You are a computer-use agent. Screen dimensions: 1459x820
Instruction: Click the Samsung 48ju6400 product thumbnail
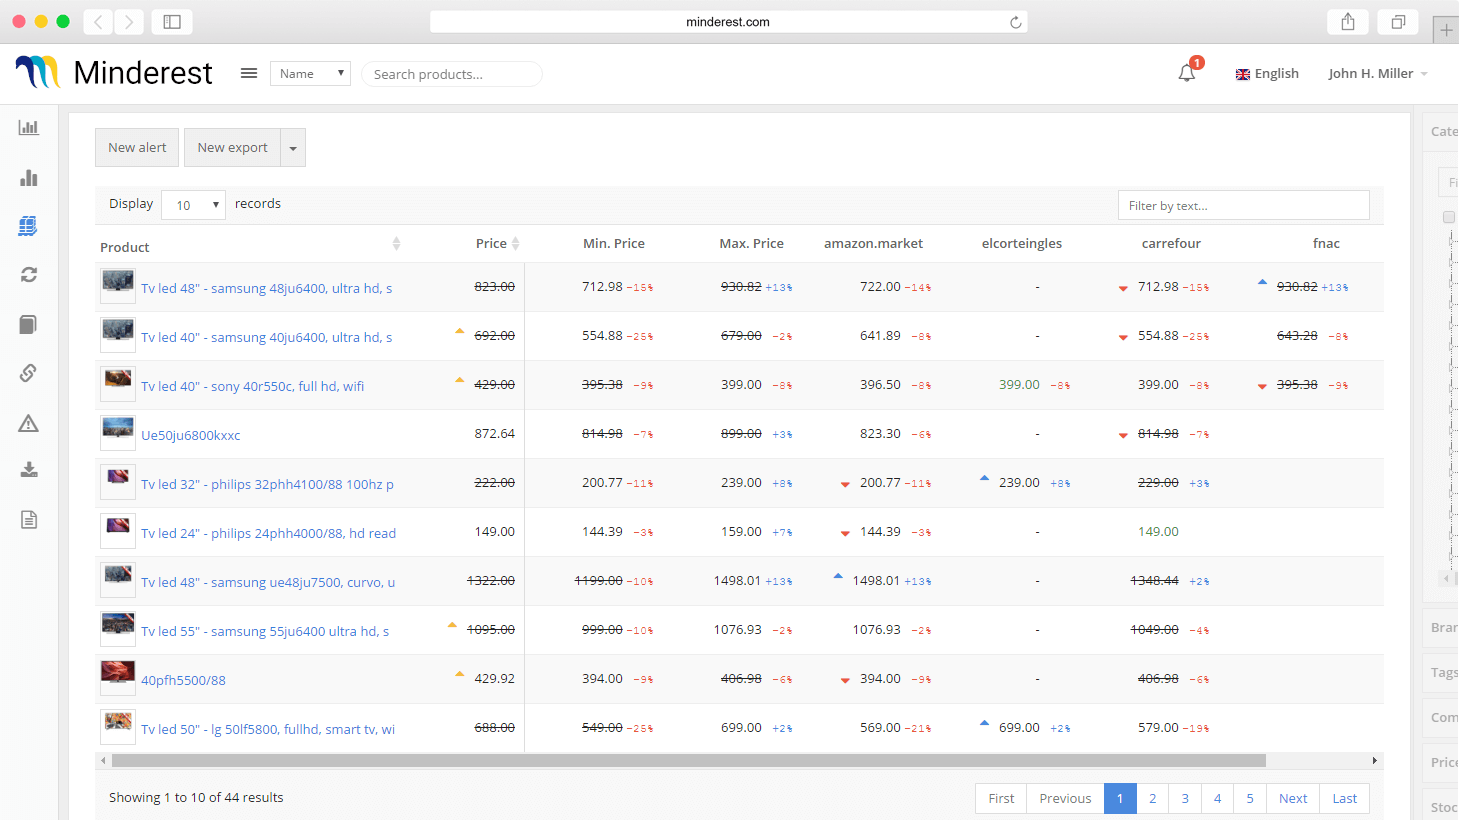[118, 286]
